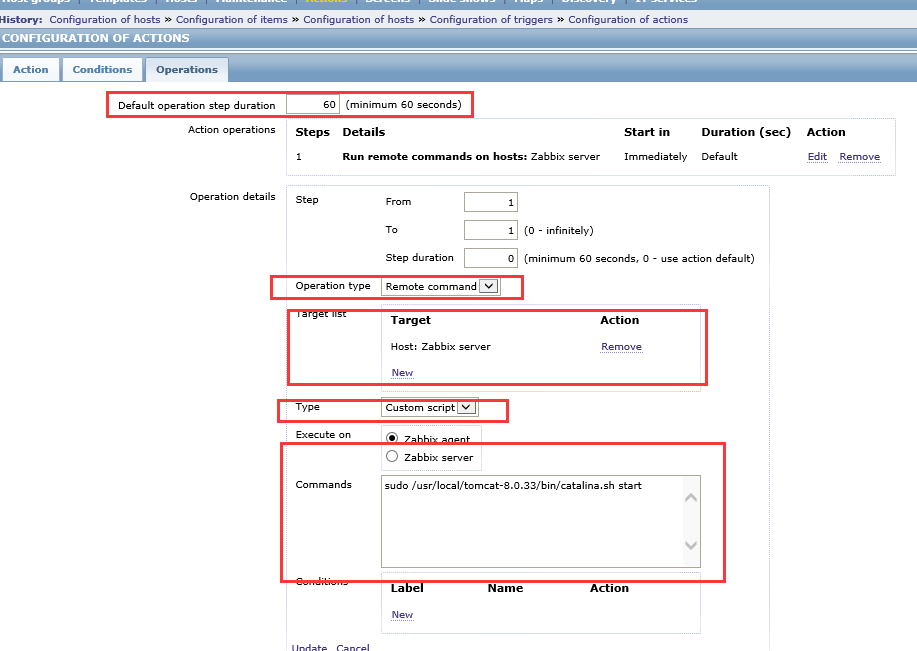Edit the Run remote commands operation
This screenshot has height=651, width=917.
coord(817,157)
